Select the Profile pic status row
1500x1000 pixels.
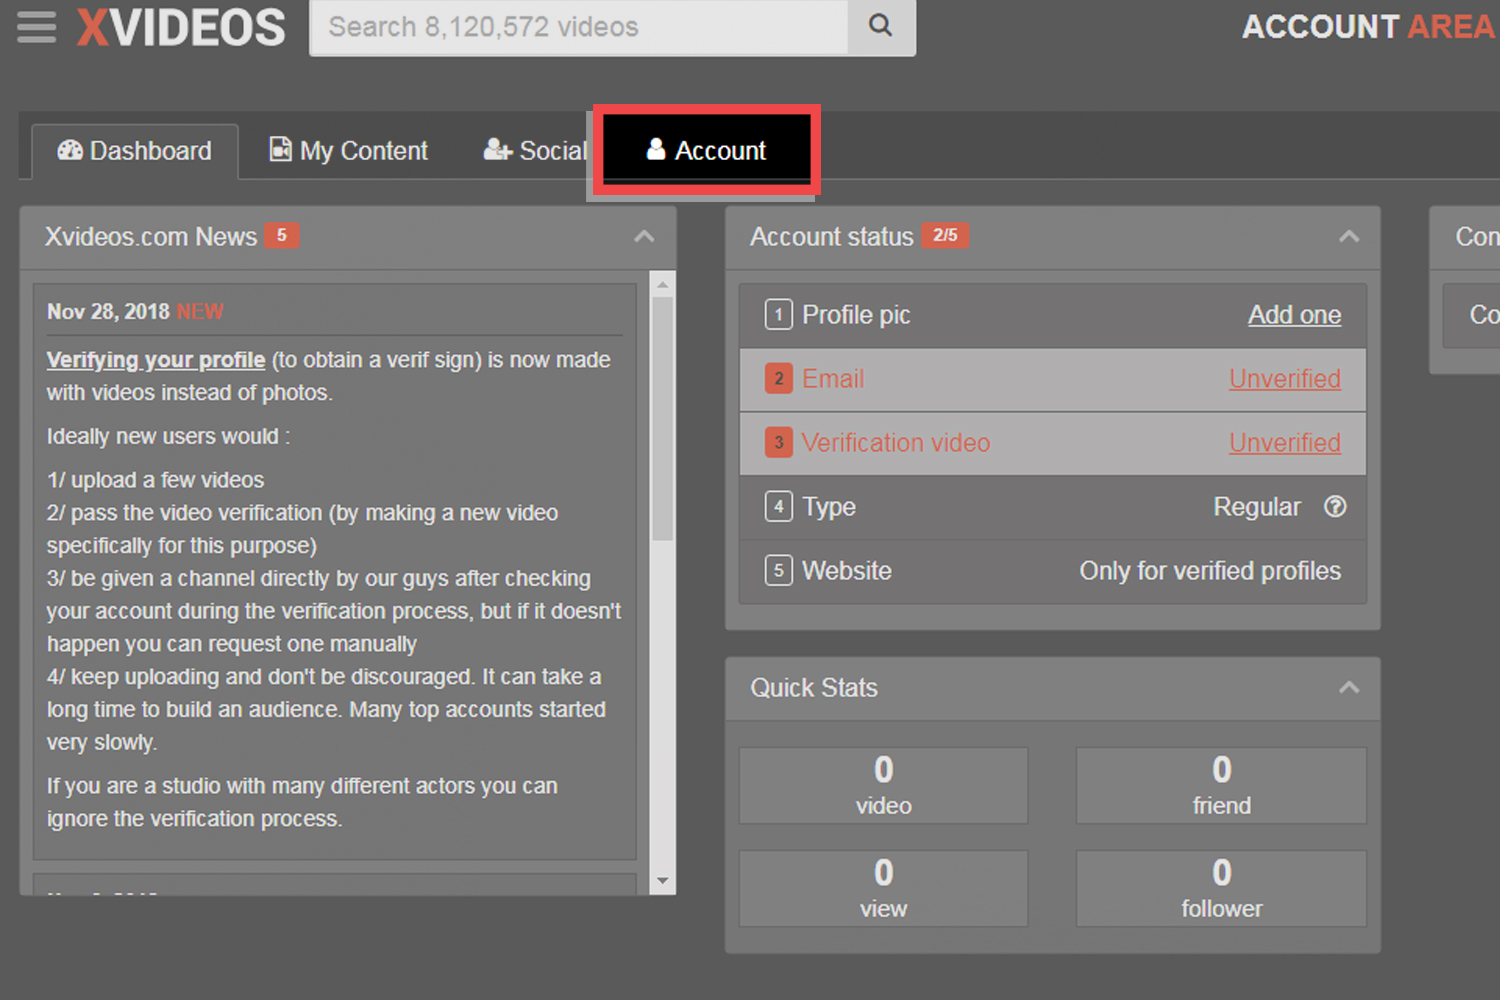[x=1053, y=315]
